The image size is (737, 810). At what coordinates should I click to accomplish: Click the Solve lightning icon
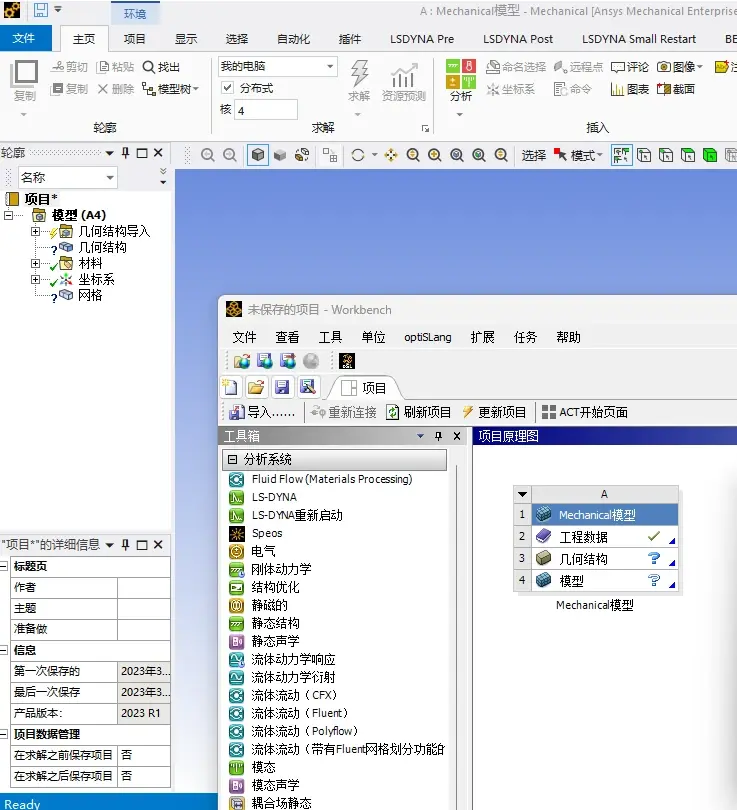coord(359,72)
